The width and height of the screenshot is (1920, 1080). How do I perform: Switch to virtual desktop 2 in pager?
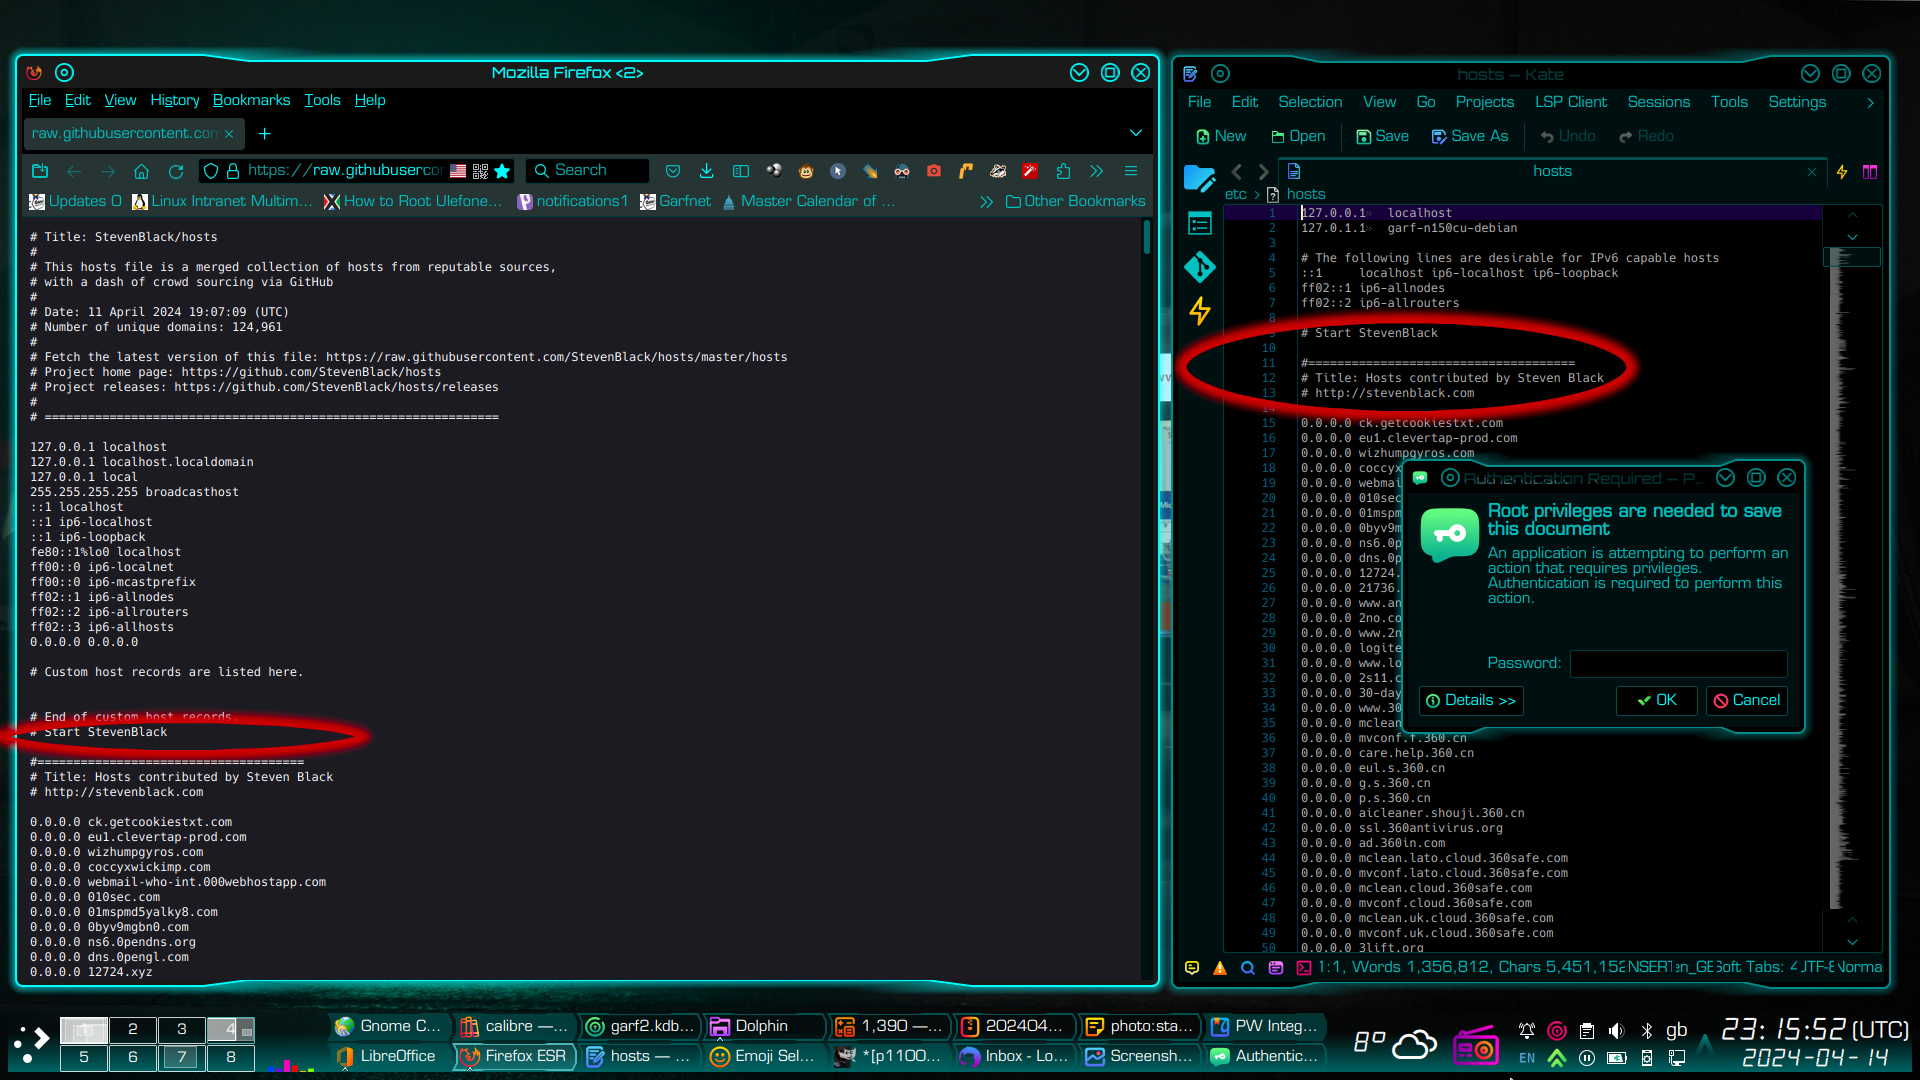[132, 1029]
